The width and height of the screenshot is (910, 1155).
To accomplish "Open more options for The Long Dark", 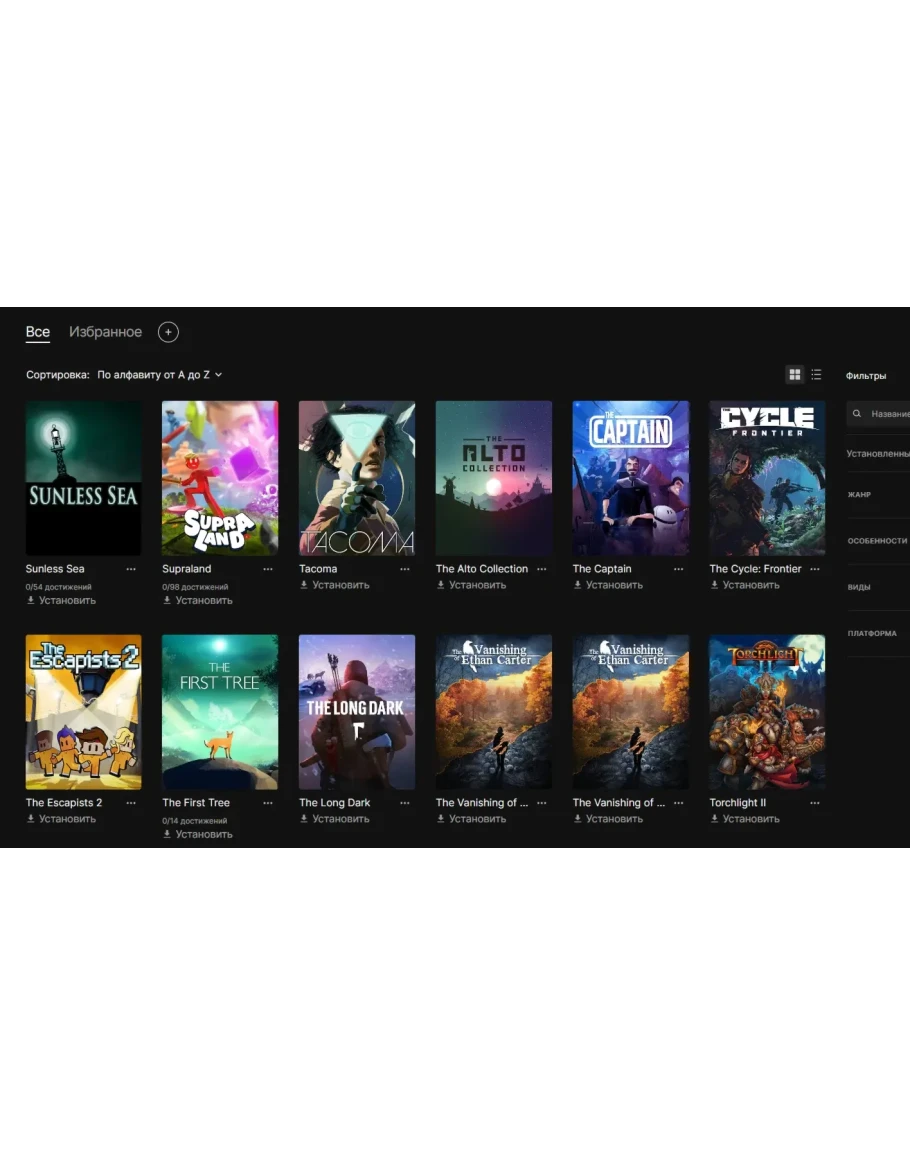I will coord(405,803).
